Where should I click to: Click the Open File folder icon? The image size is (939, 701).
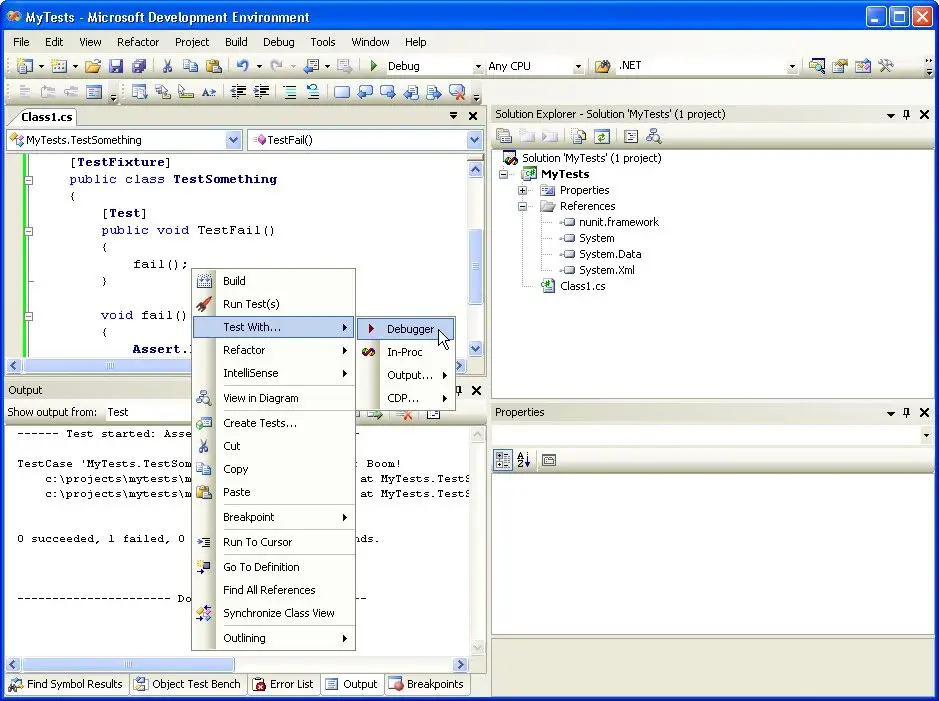[x=93, y=66]
